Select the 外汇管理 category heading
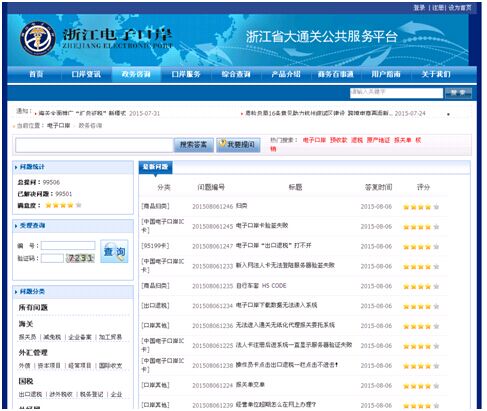Screen dimensions: 487x411 (33, 352)
